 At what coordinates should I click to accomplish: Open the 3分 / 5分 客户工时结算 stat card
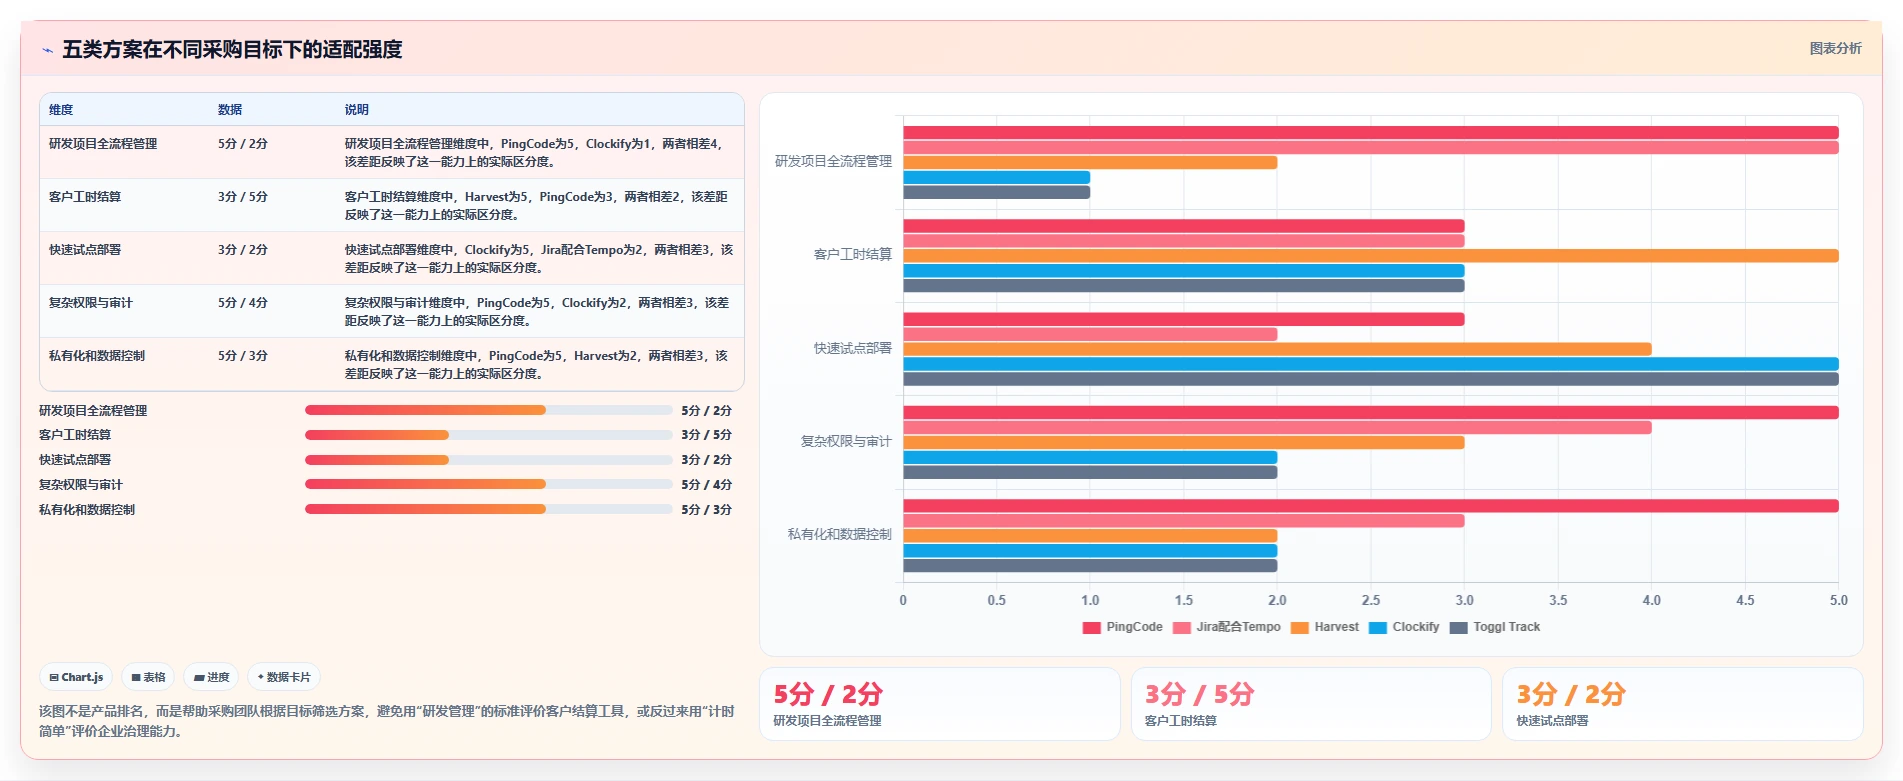[1311, 704]
